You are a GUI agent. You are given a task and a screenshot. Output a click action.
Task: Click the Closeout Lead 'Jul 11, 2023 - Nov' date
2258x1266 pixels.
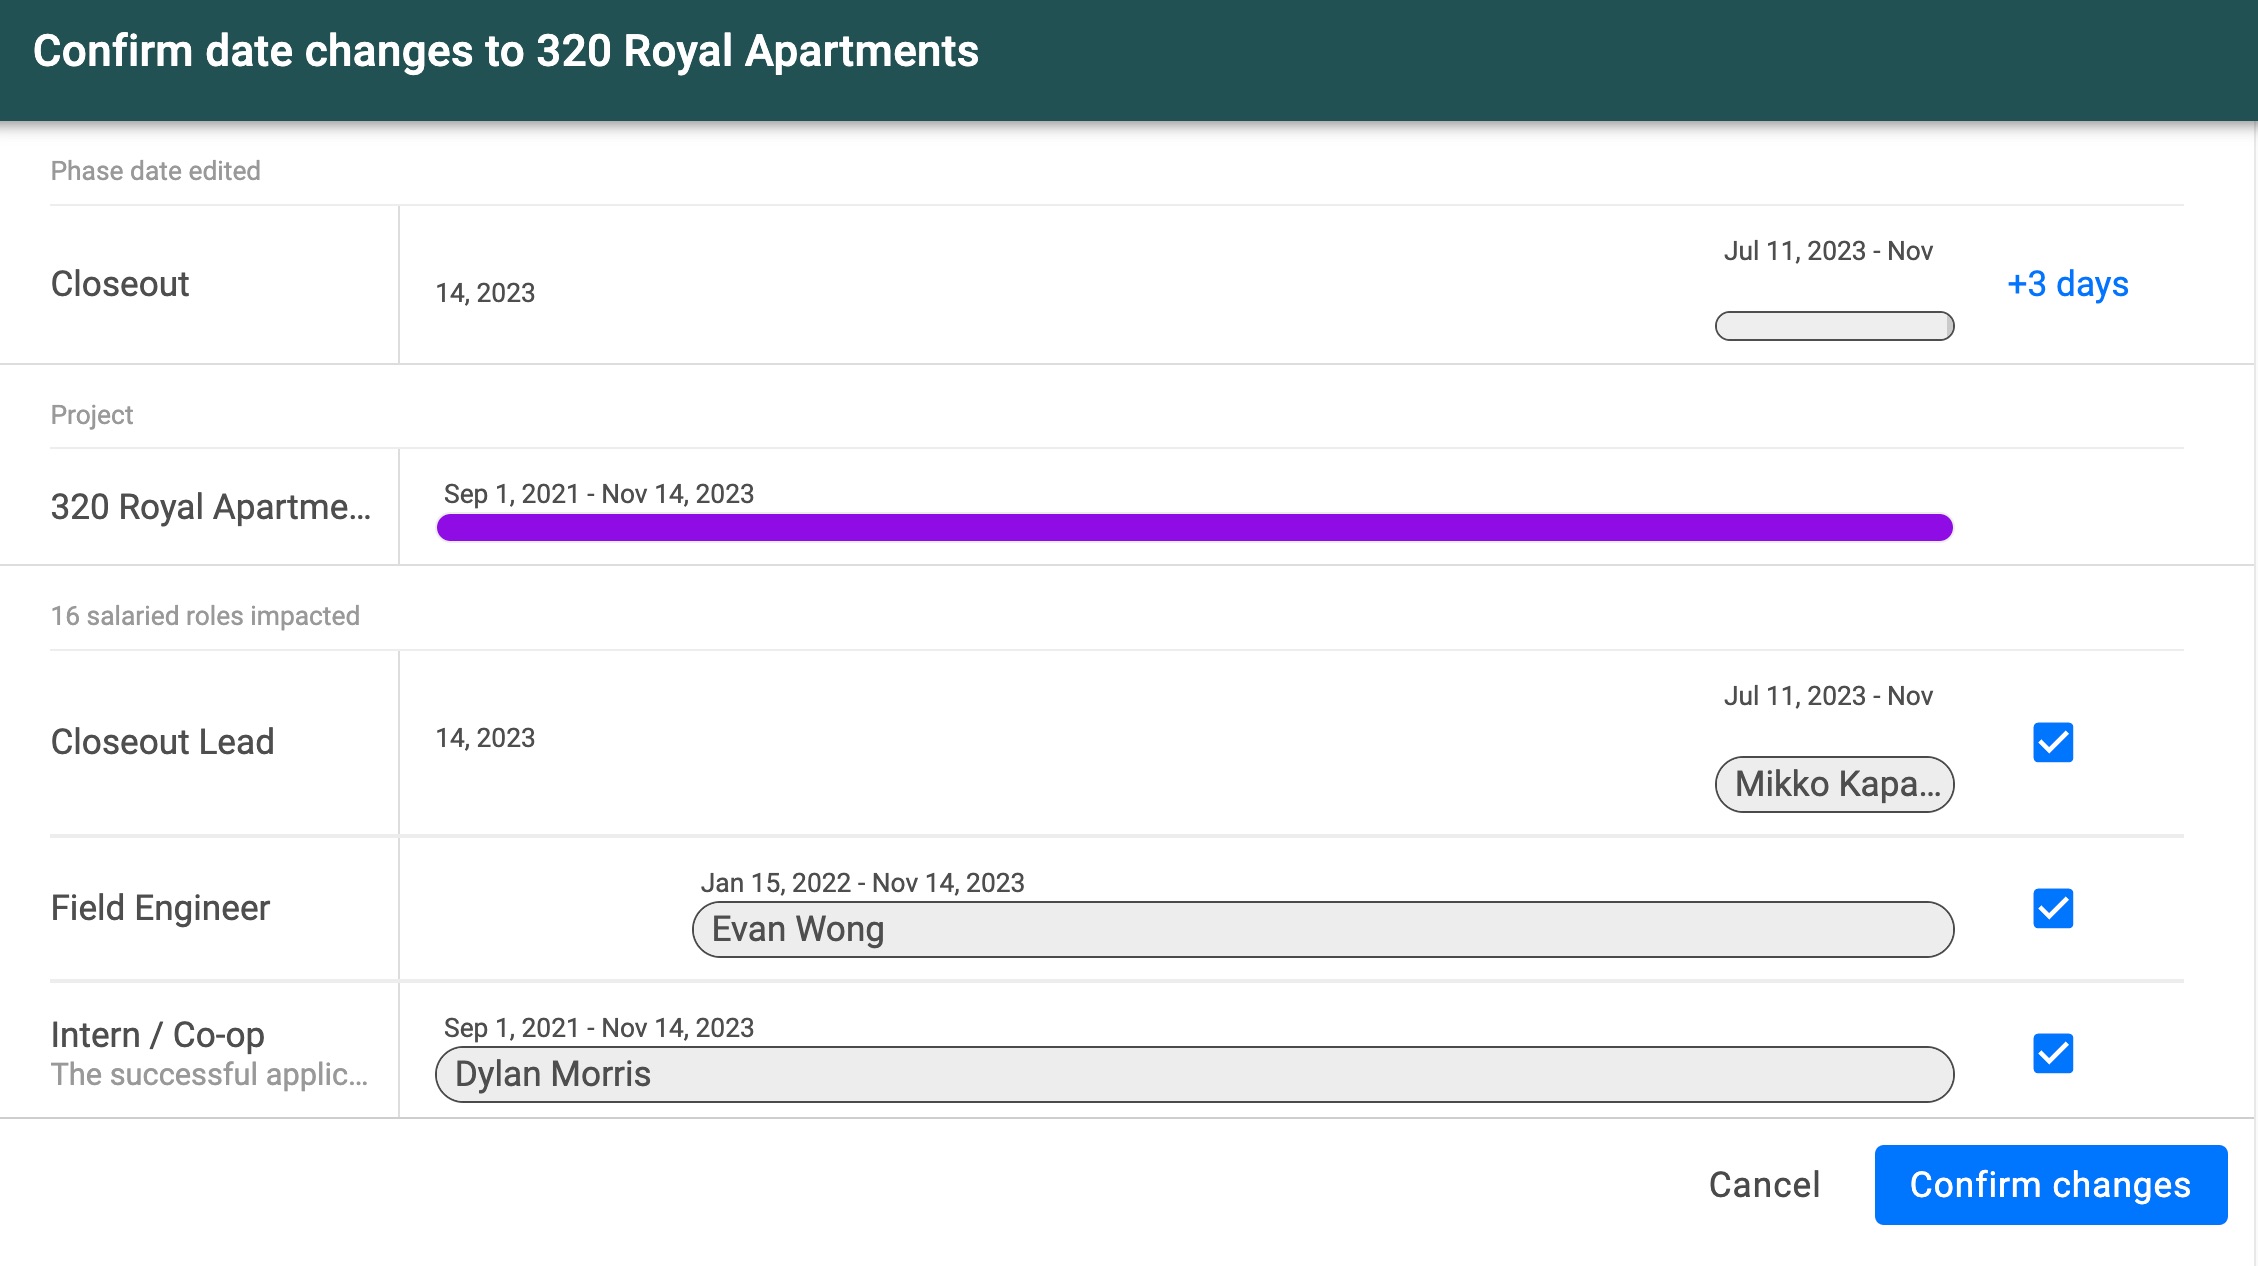[1828, 696]
